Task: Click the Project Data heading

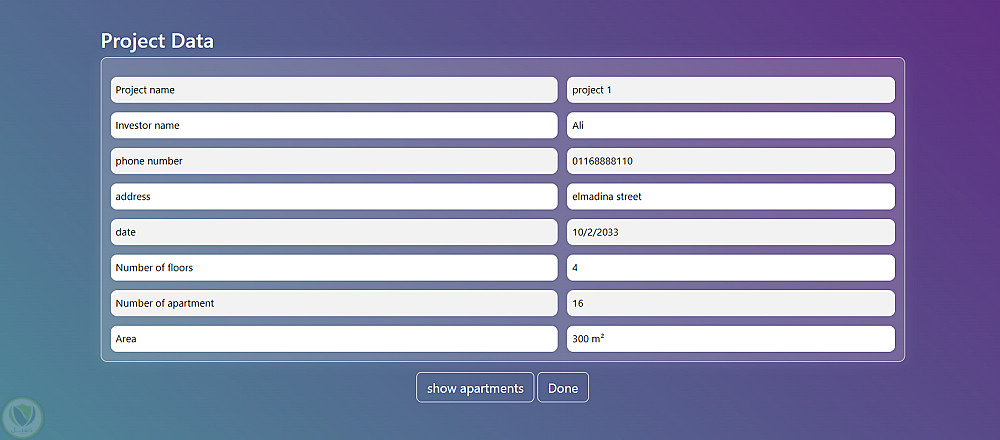Action: click(x=157, y=41)
